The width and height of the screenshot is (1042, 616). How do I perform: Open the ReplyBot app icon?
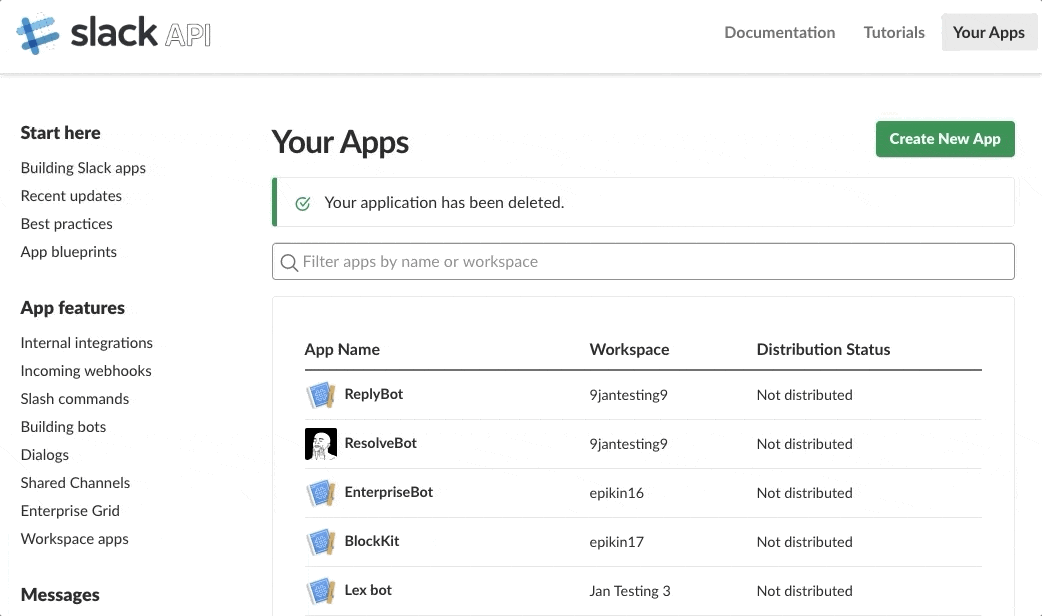pyautogui.click(x=320, y=394)
